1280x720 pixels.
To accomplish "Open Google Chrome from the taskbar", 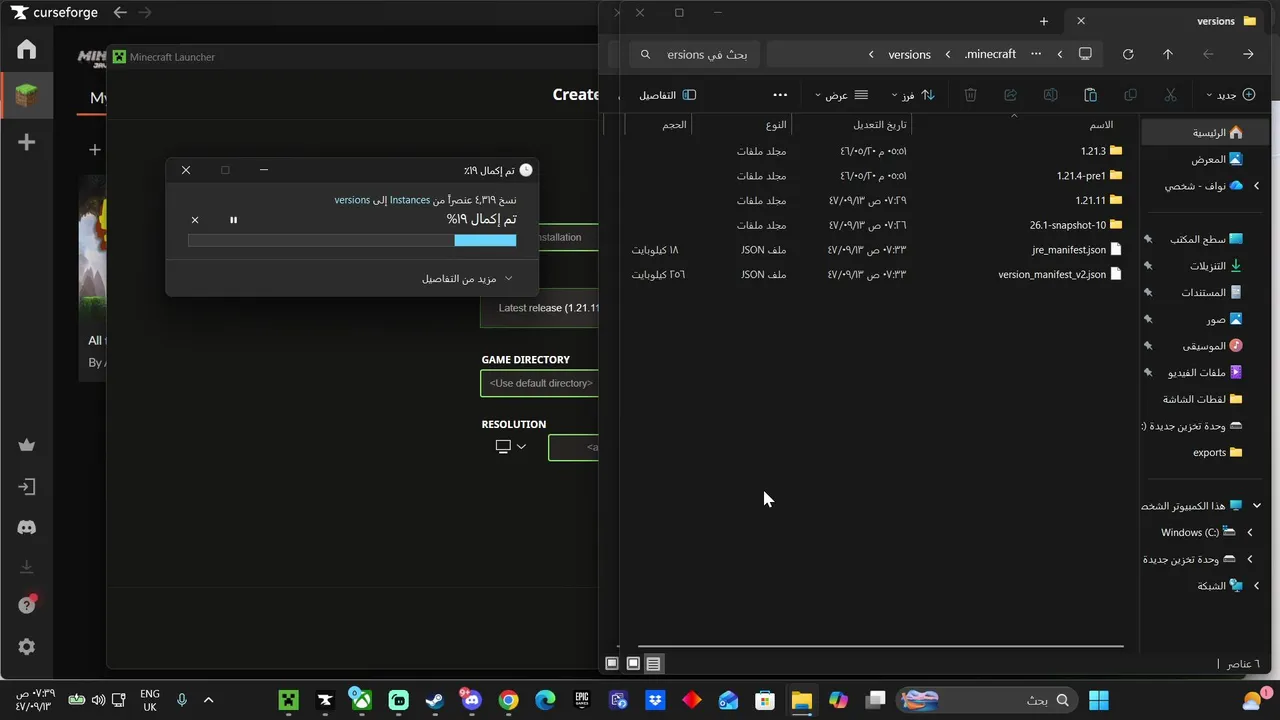I will click(508, 700).
